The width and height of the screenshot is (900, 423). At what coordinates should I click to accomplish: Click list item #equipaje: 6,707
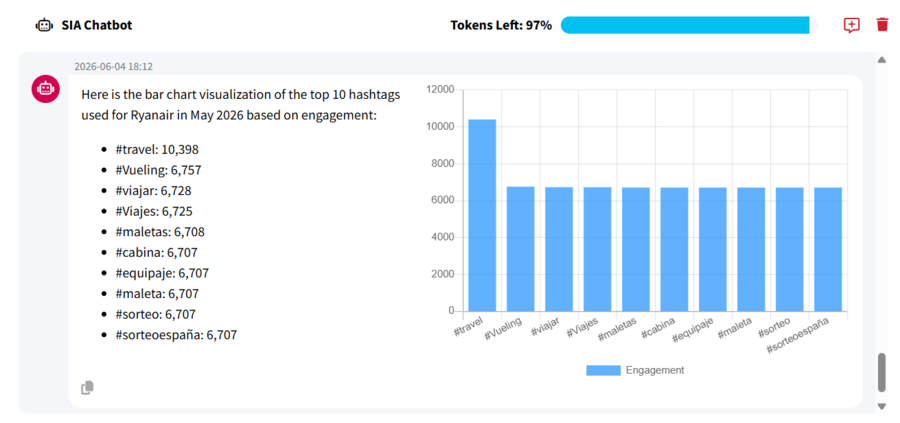162,273
